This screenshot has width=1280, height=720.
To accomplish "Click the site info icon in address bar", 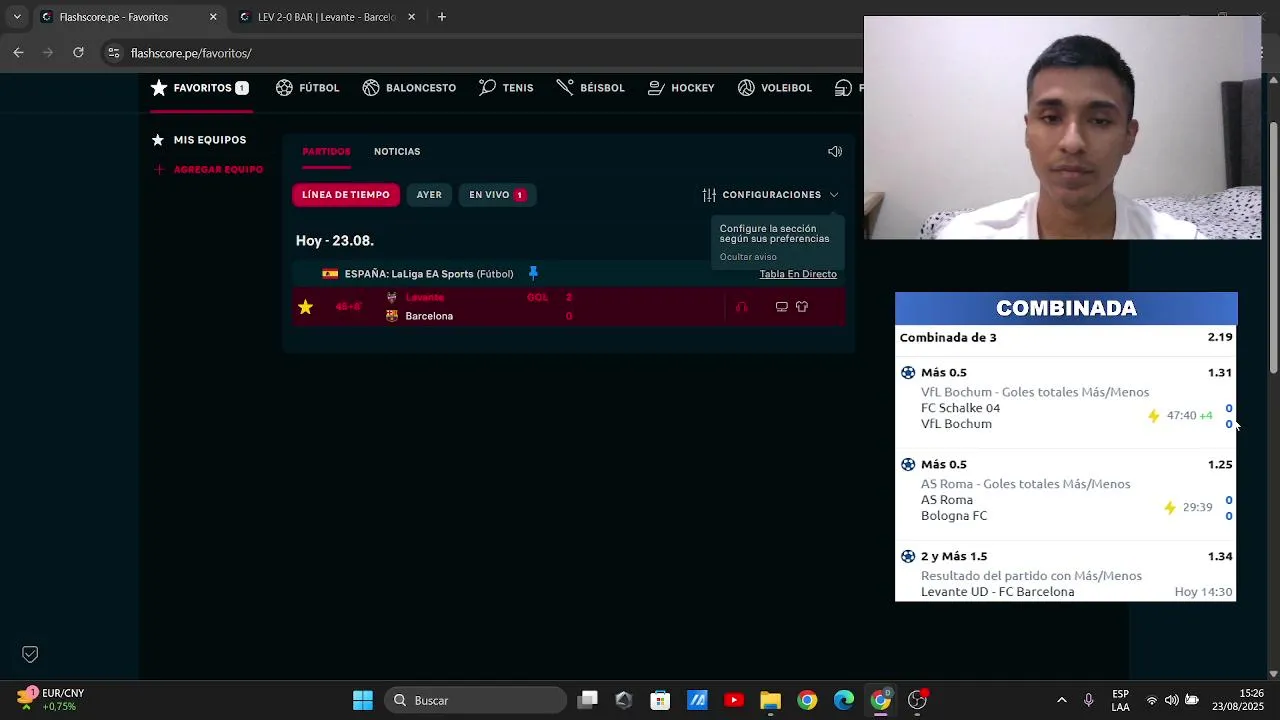I will coord(114,53).
